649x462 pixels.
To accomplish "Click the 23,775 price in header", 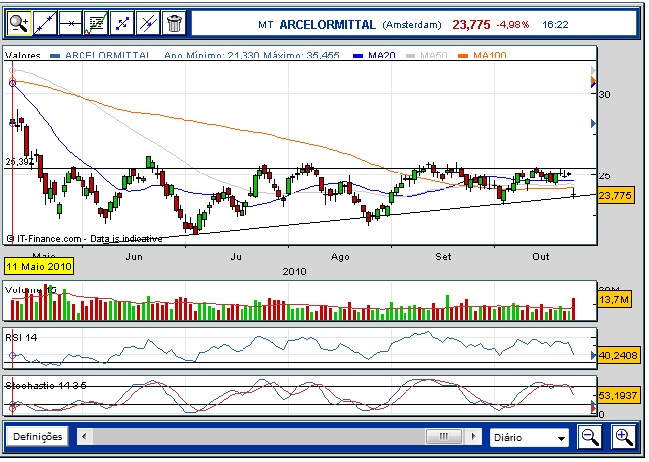I will [471, 25].
